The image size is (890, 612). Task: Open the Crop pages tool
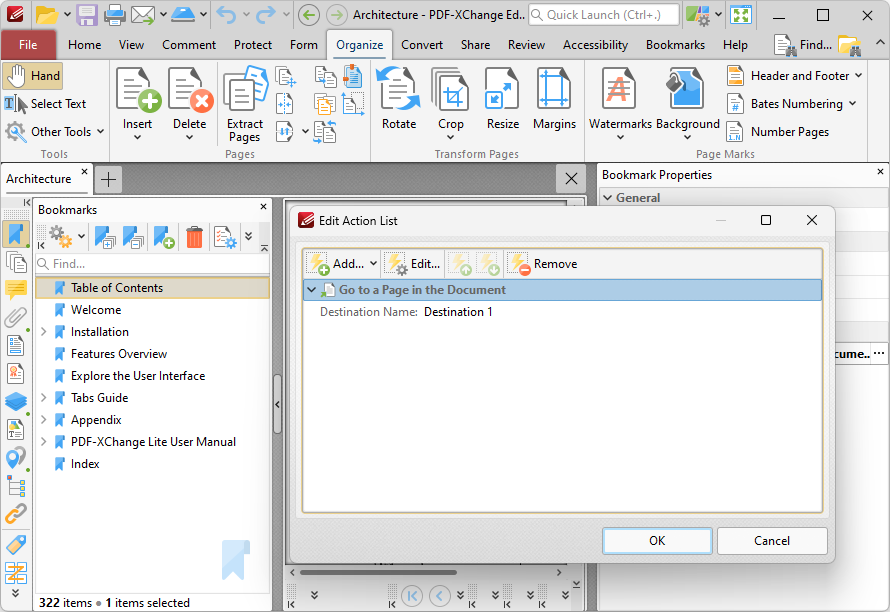tap(451, 104)
